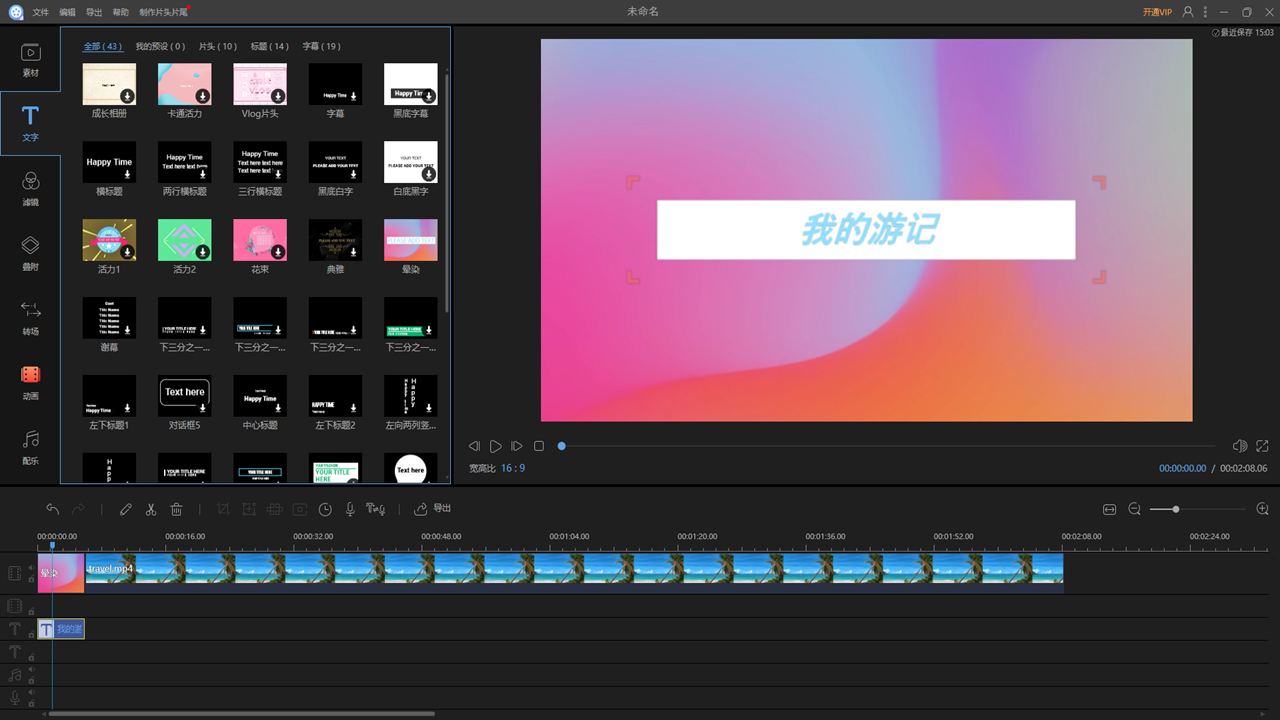Click the clock duration icon in toolbar

pos(325,509)
